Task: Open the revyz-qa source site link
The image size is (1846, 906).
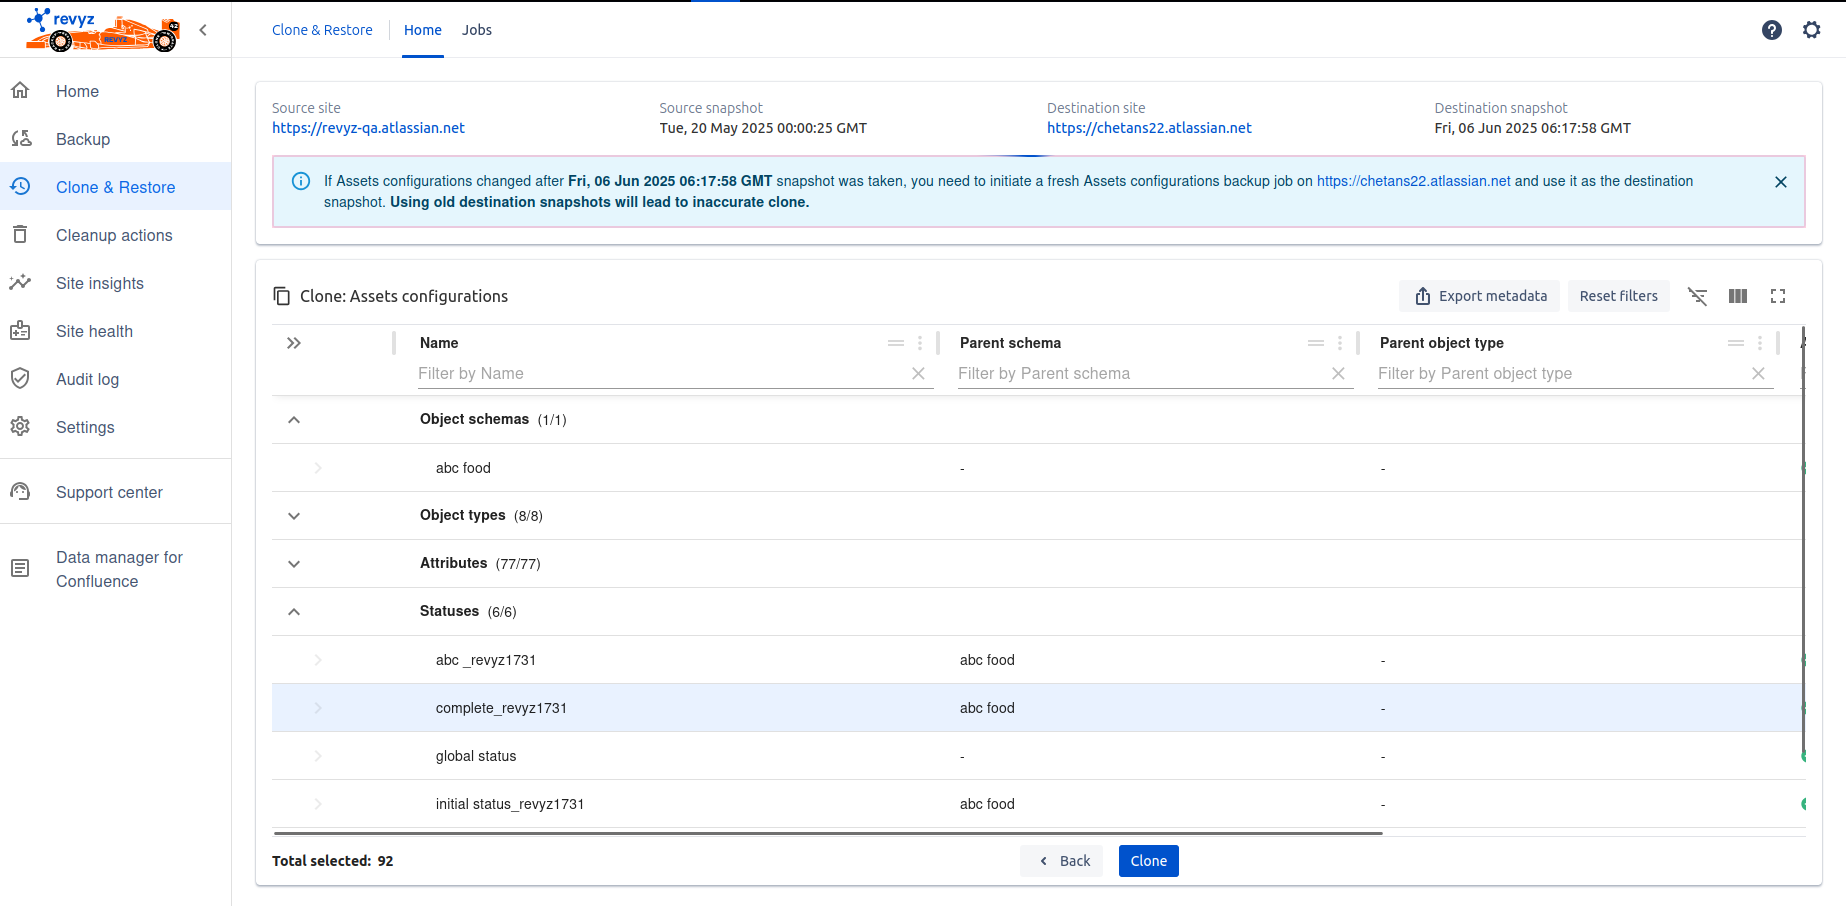Action: point(368,128)
